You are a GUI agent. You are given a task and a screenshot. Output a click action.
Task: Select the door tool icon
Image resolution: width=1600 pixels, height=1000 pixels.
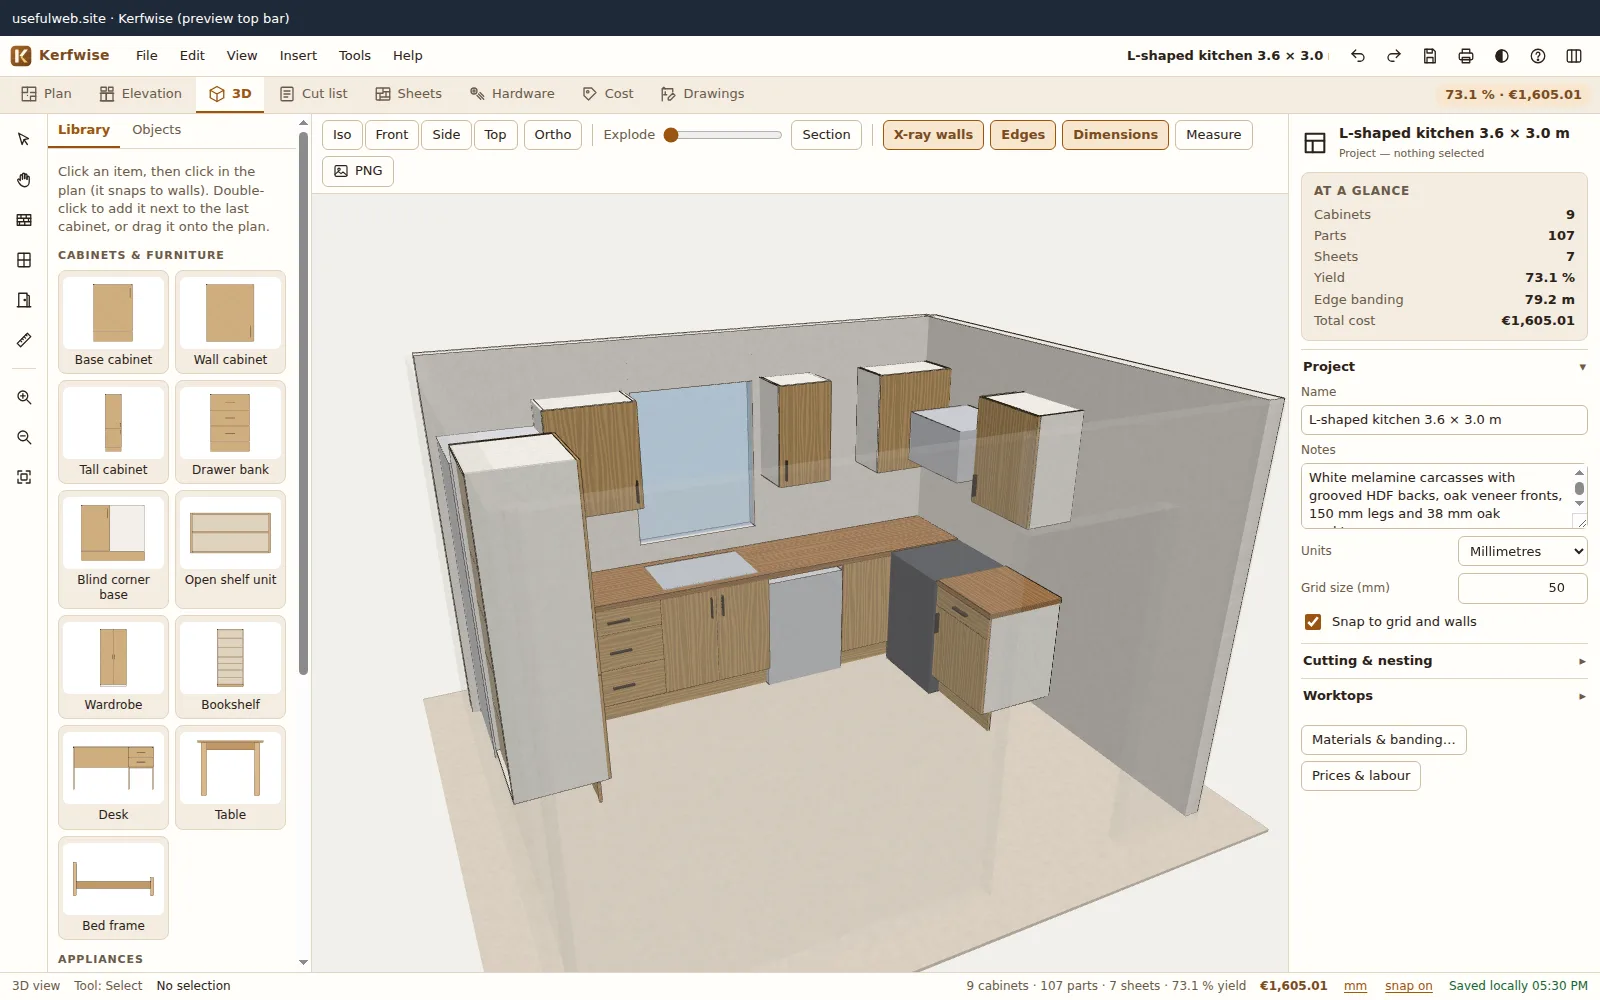[24, 300]
